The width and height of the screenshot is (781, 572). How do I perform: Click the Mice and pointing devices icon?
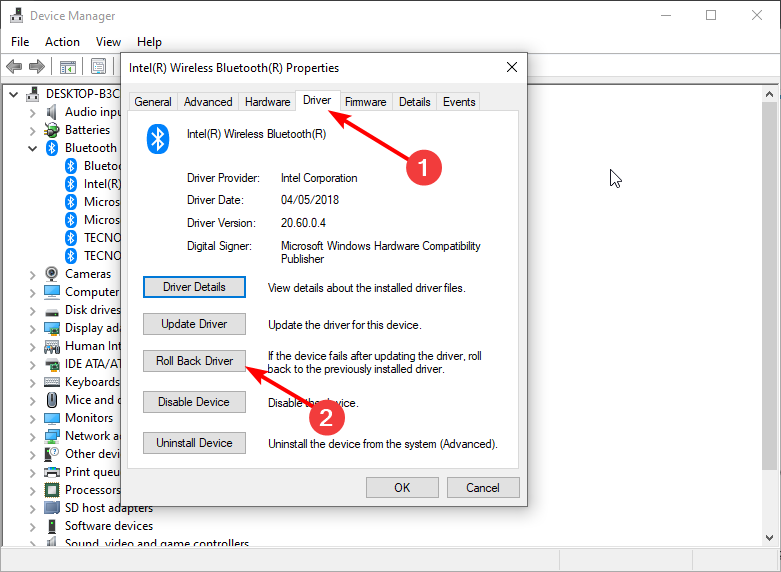click(x=52, y=400)
